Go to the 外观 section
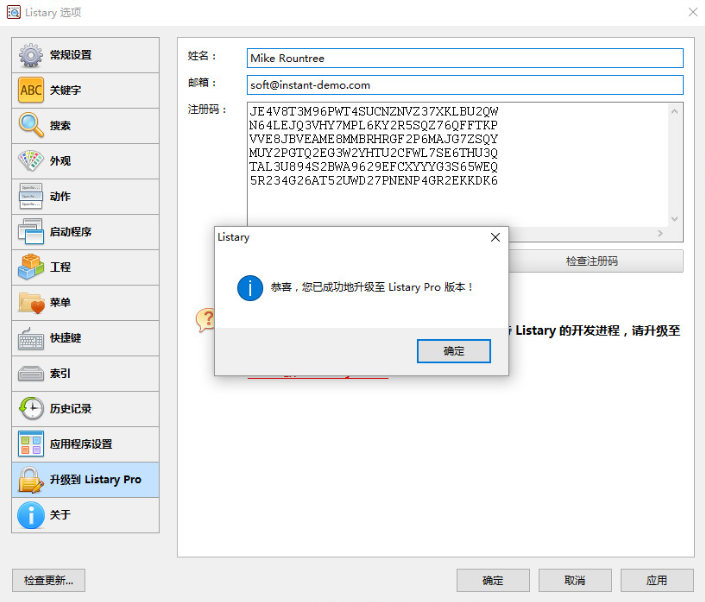The image size is (705, 602). click(x=85, y=161)
